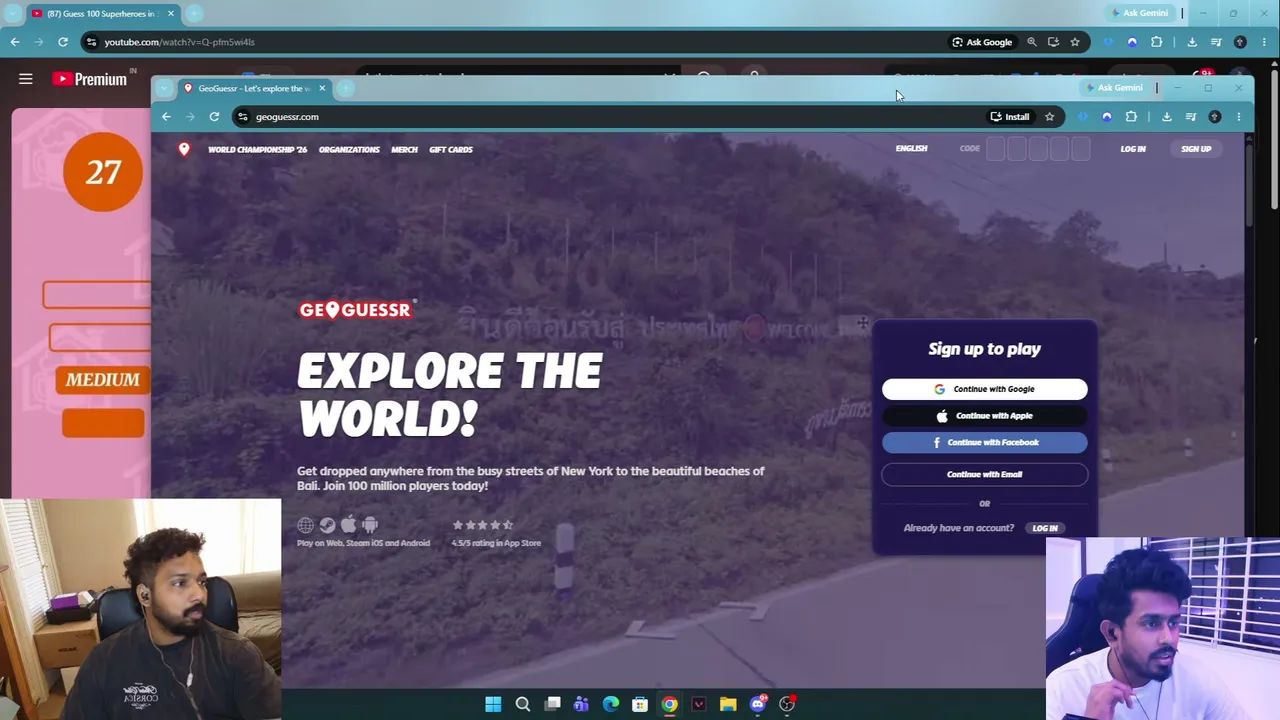Click the round blue extension icon in GeoGuessr window
Screen dimensions: 1280x720
[x=1107, y=117]
